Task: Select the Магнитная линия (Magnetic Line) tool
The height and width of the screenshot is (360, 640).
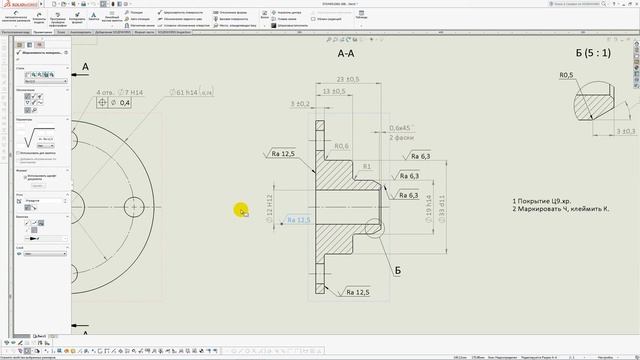Action: coord(140,25)
